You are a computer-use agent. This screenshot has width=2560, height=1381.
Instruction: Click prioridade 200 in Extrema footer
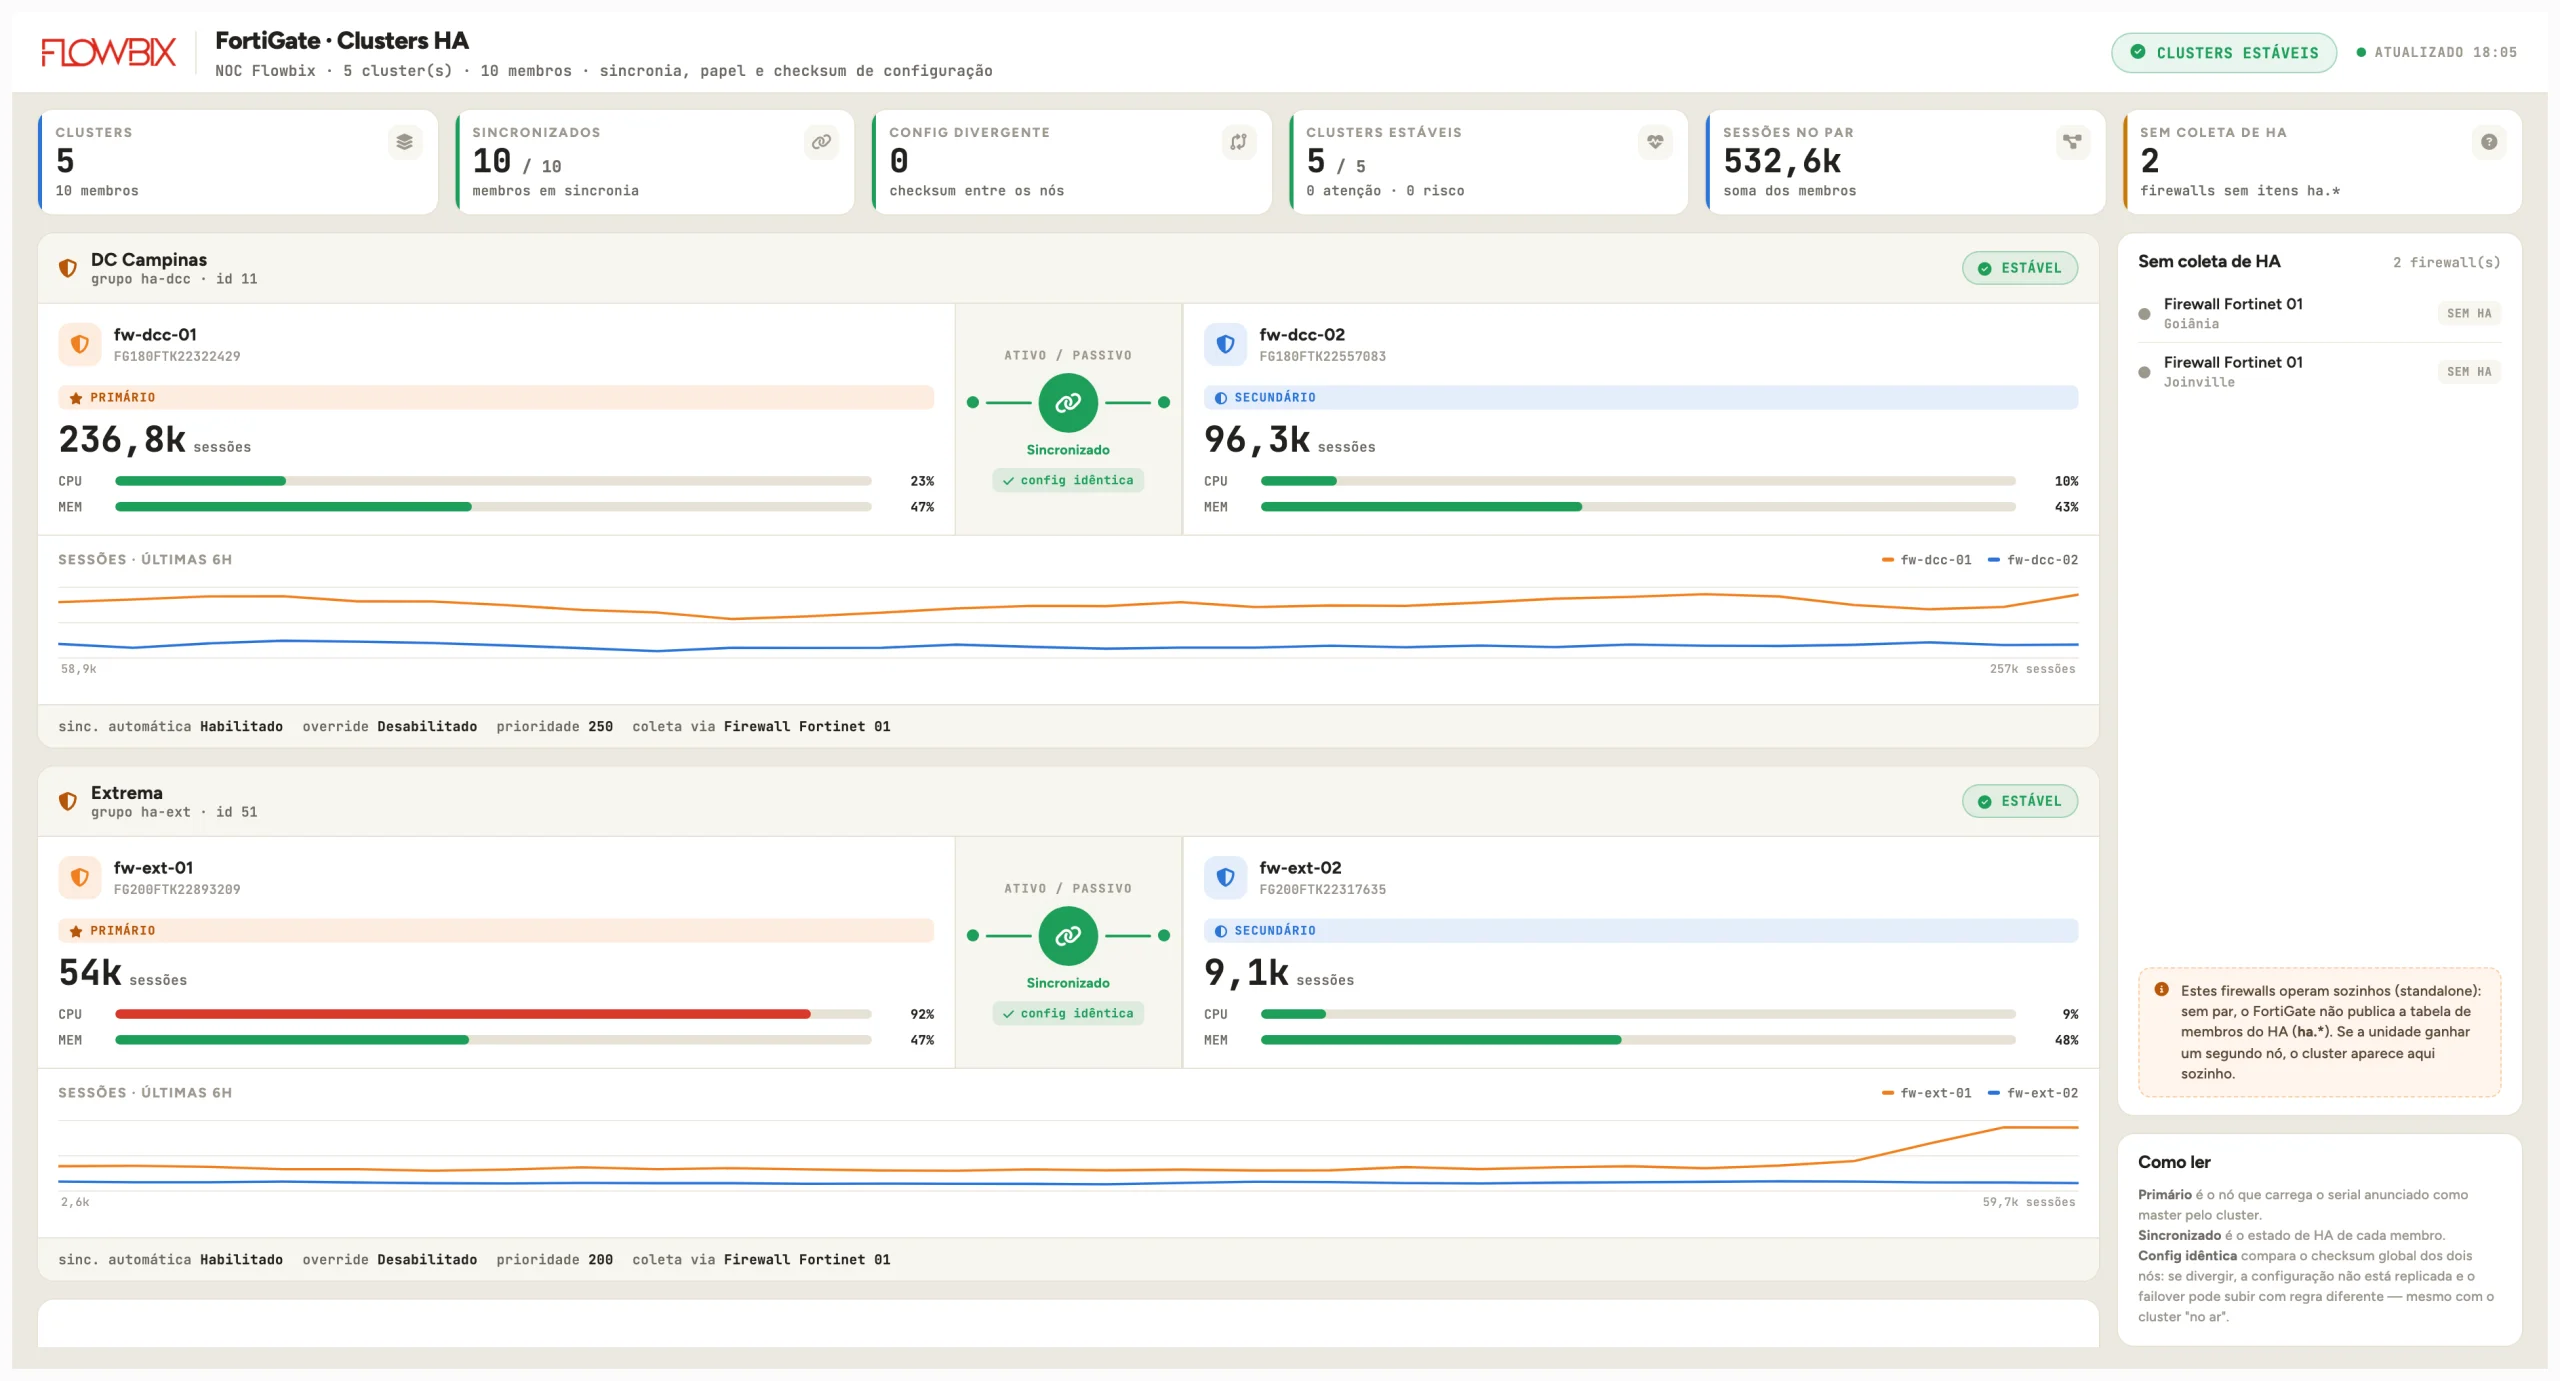pyautogui.click(x=555, y=1260)
